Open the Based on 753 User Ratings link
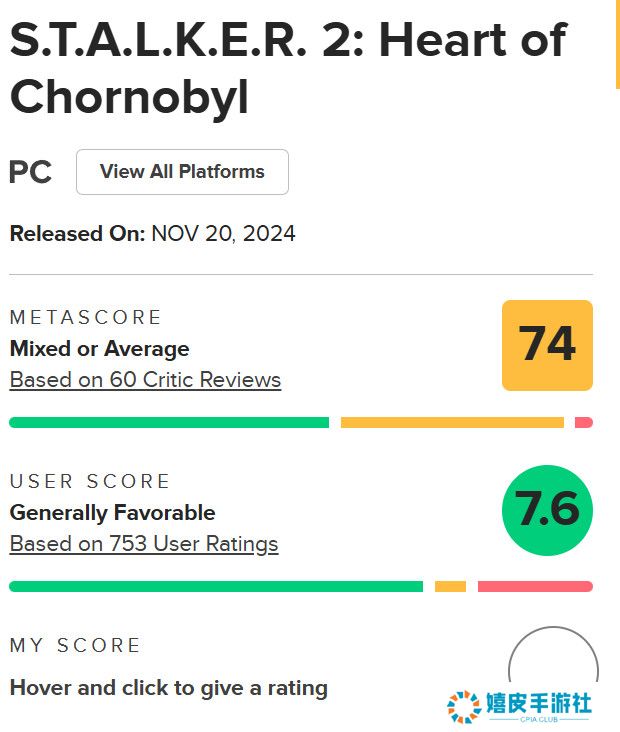Screen dimensions: 620x732 (144, 544)
